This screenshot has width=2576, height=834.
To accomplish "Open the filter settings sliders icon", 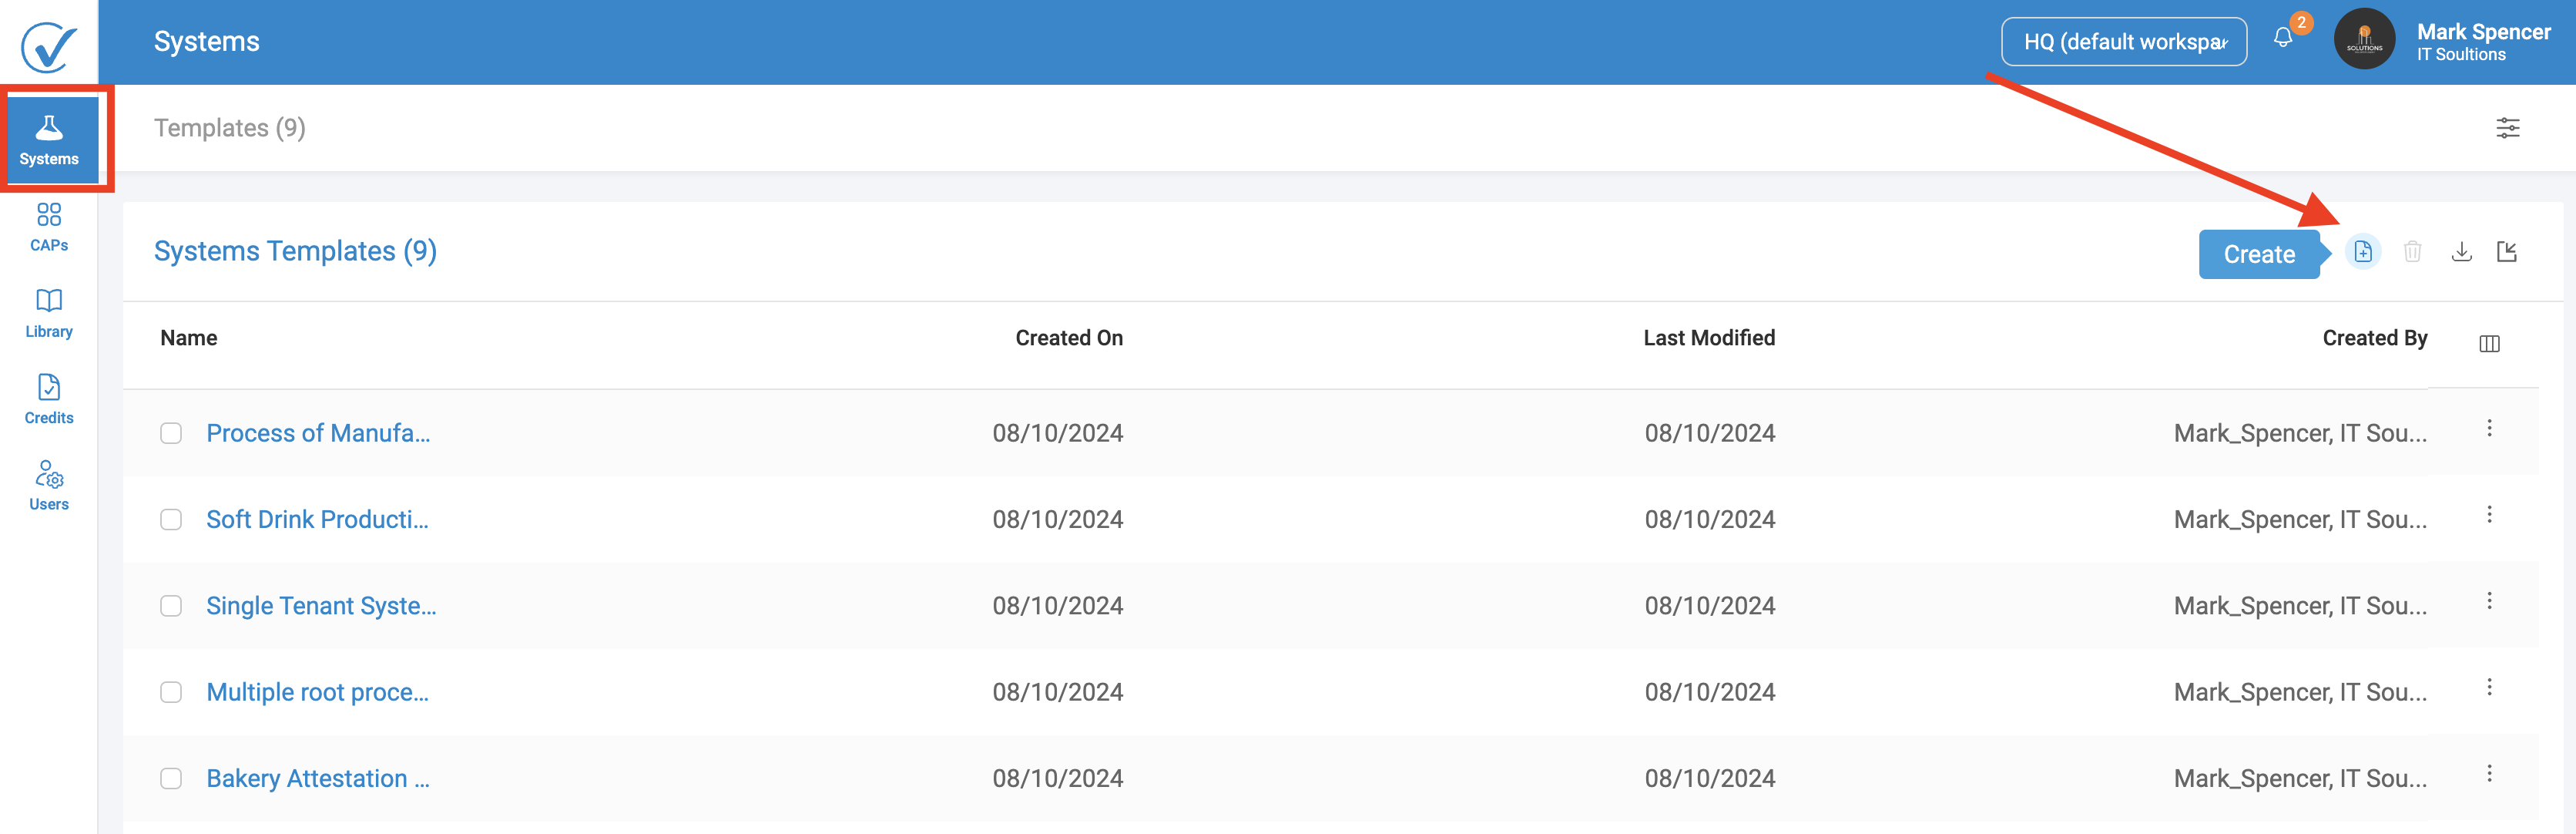I will (x=2508, y=128).
